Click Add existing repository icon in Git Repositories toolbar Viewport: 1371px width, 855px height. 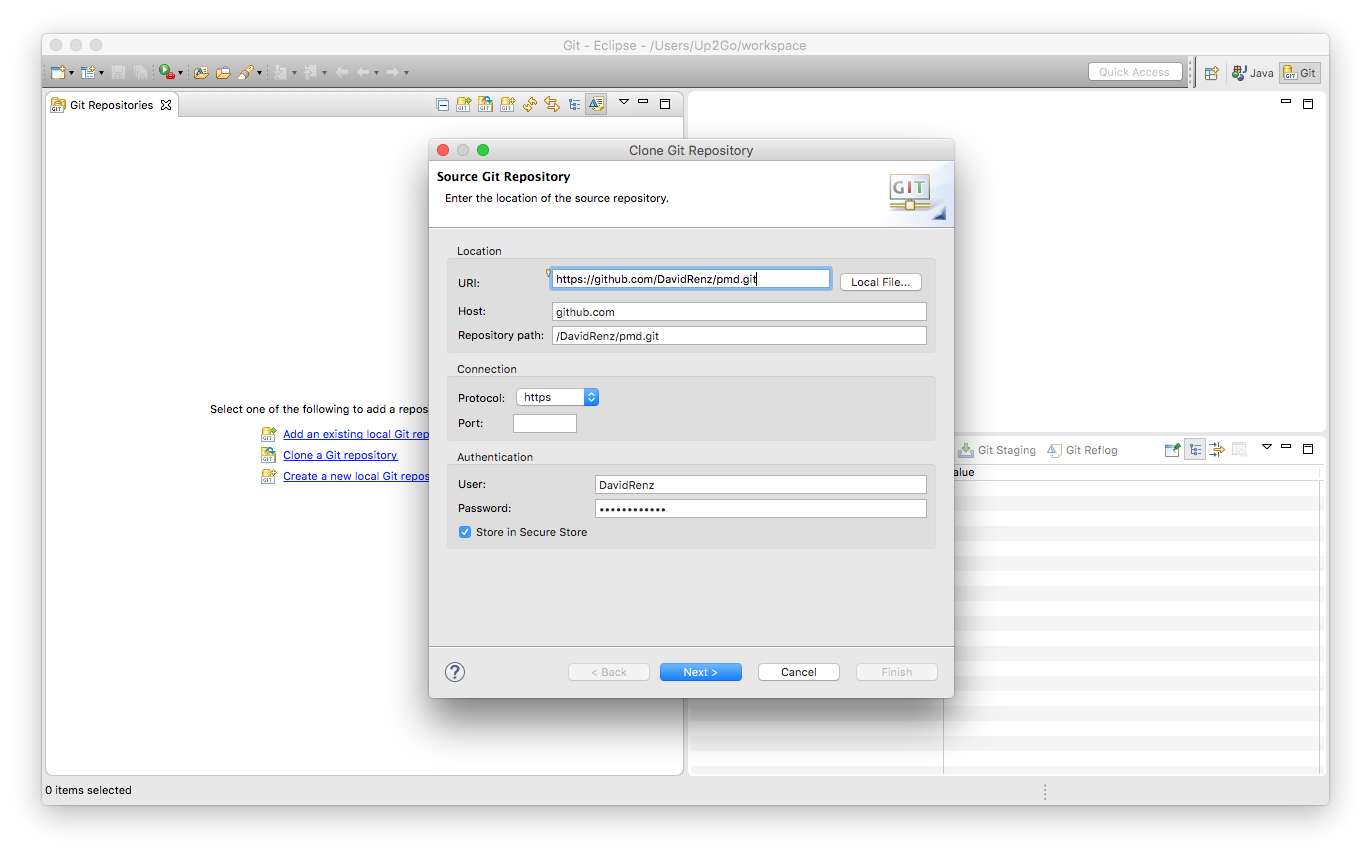[464, 104]
